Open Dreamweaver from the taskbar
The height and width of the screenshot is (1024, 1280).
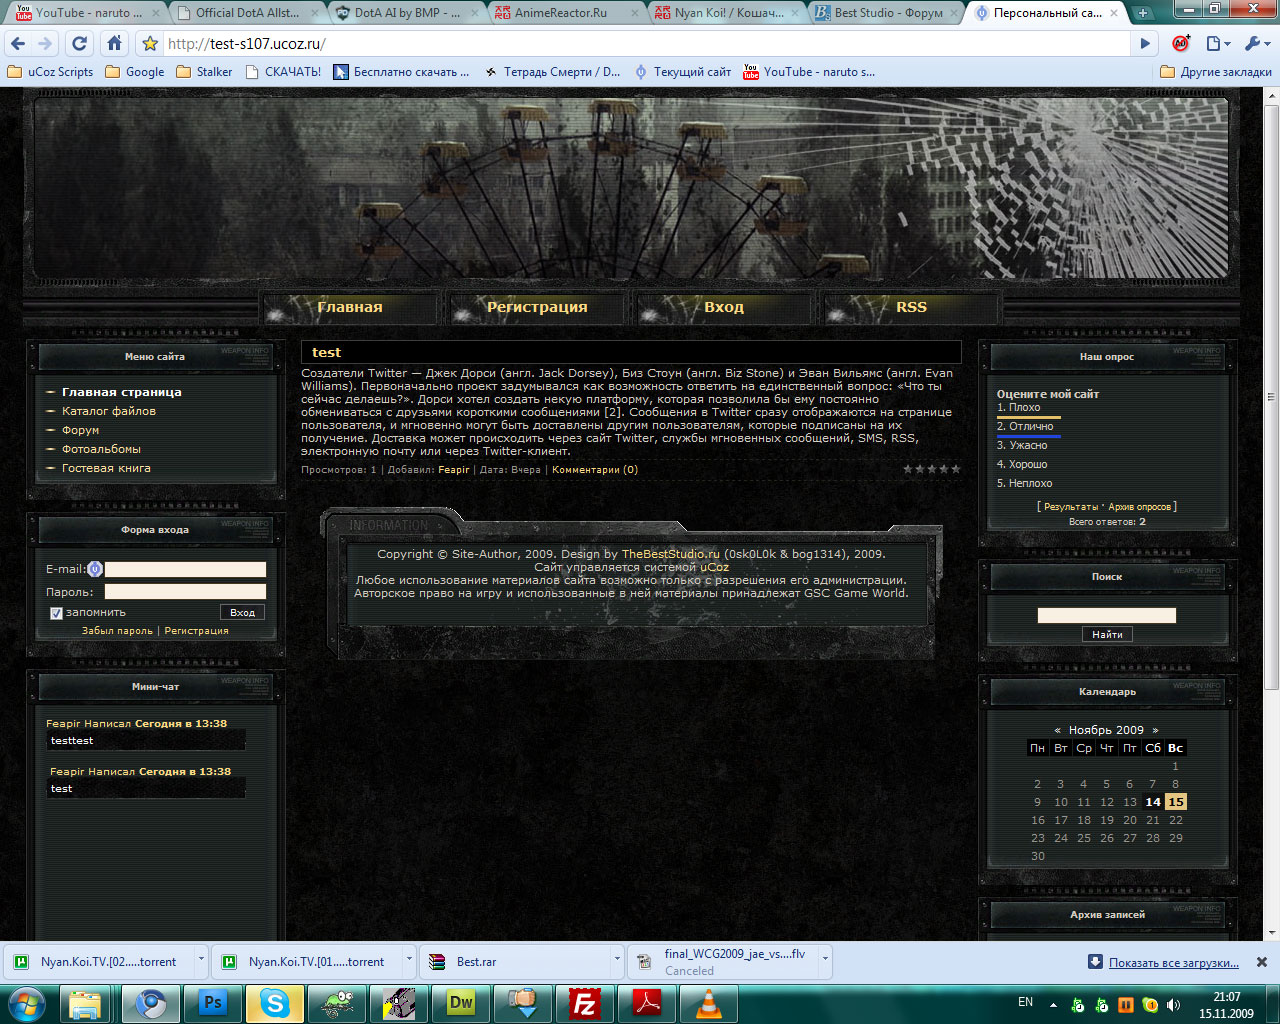461,1003
